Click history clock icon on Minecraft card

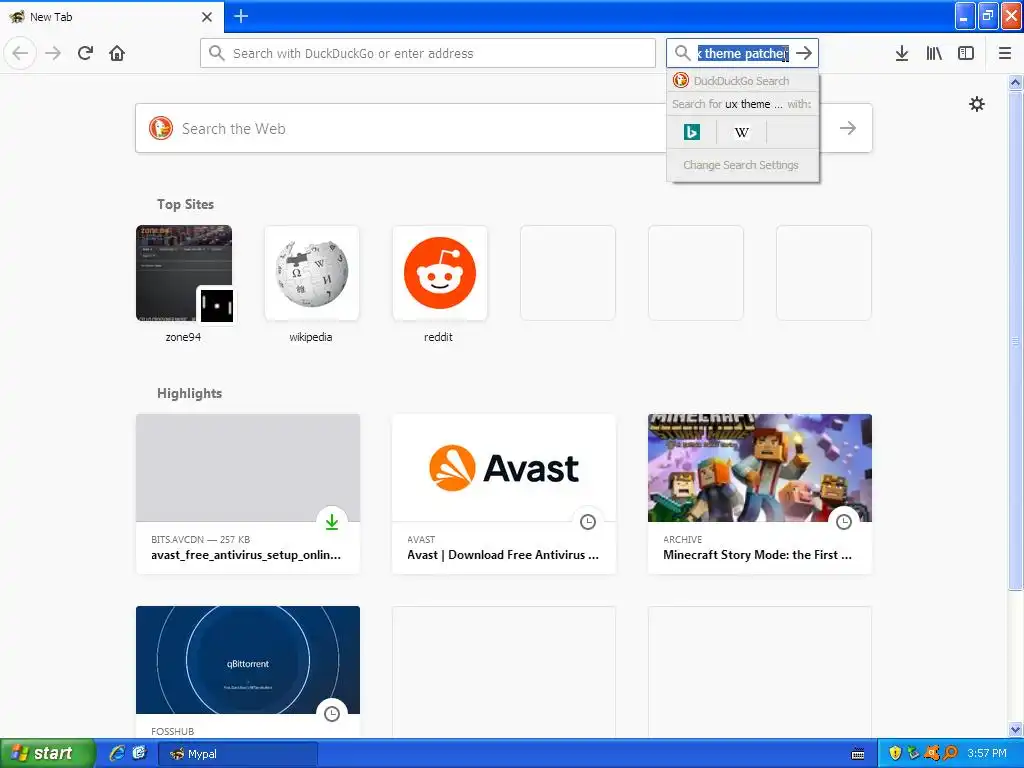coord(844,522)
